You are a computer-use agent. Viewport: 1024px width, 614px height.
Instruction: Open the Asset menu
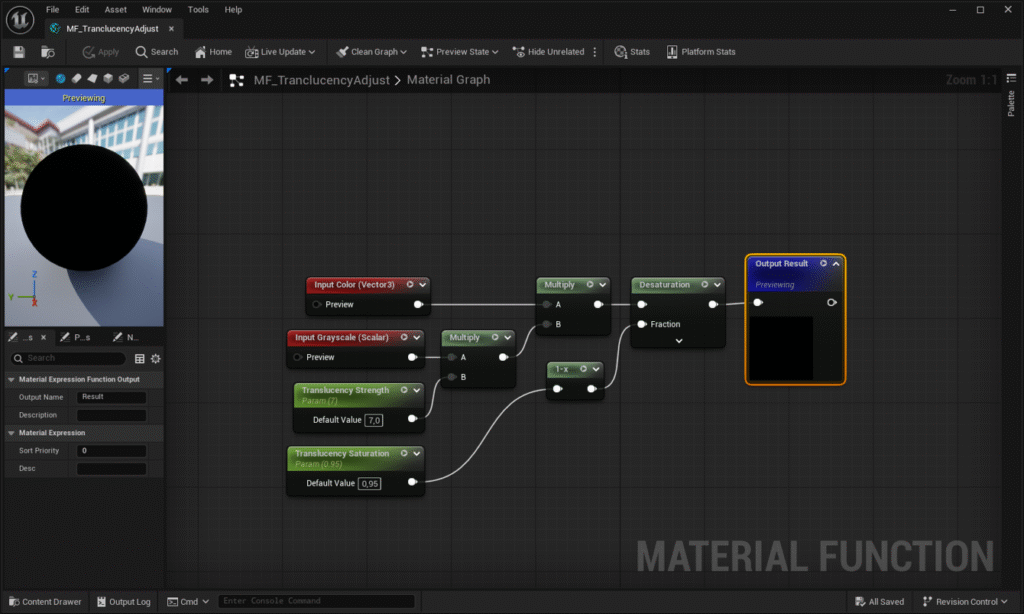(115, 9)
